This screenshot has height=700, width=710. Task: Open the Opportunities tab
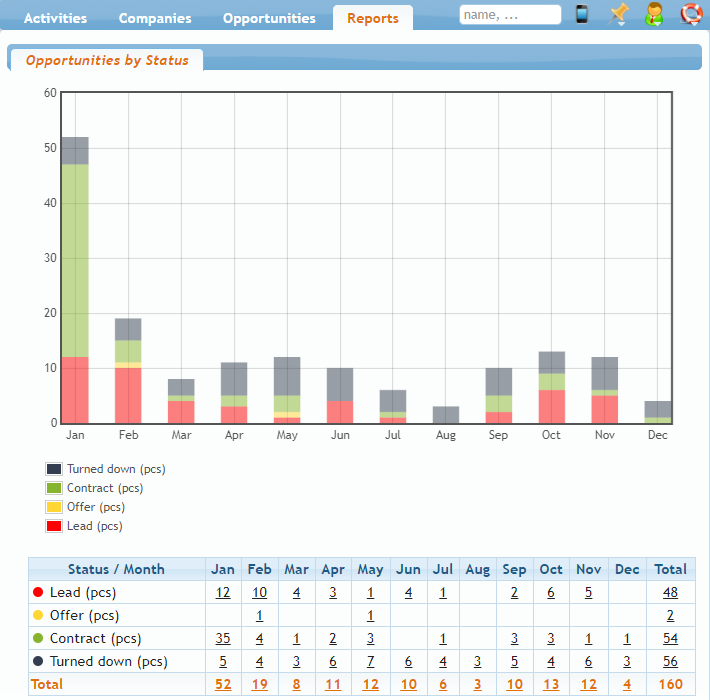coord(269,18)
